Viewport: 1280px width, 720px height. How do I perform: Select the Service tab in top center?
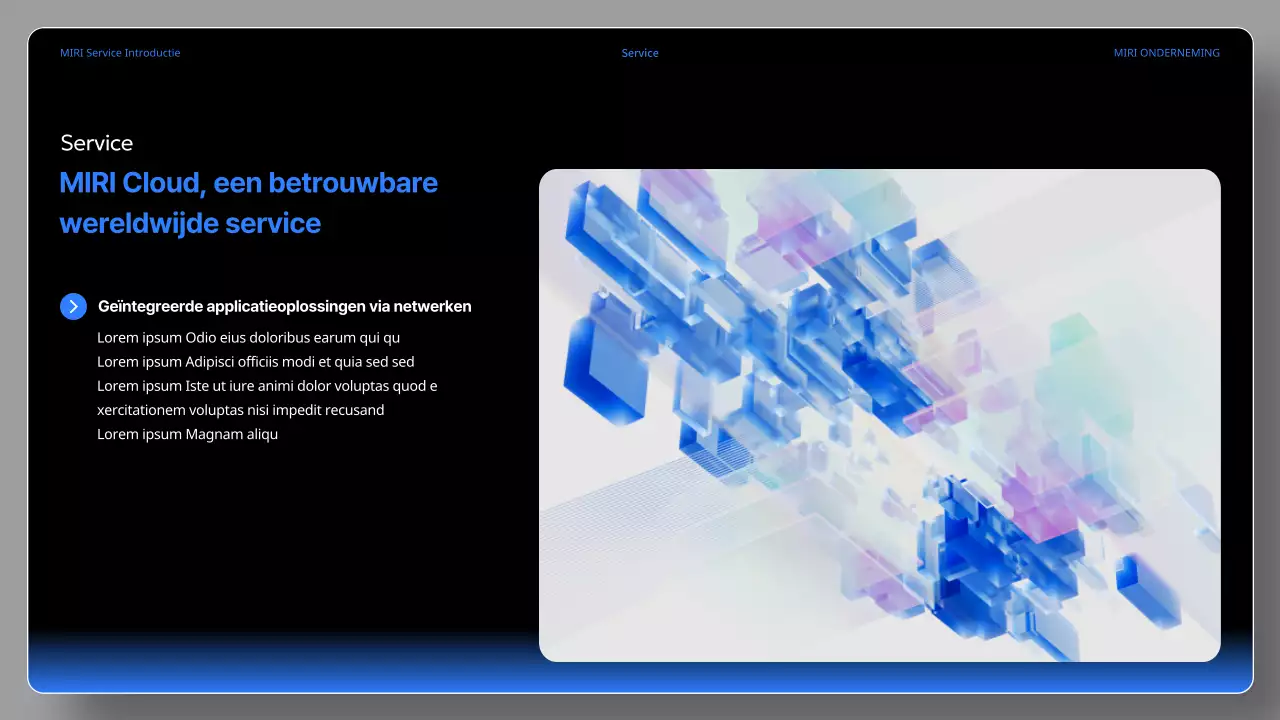coord(640,53)
